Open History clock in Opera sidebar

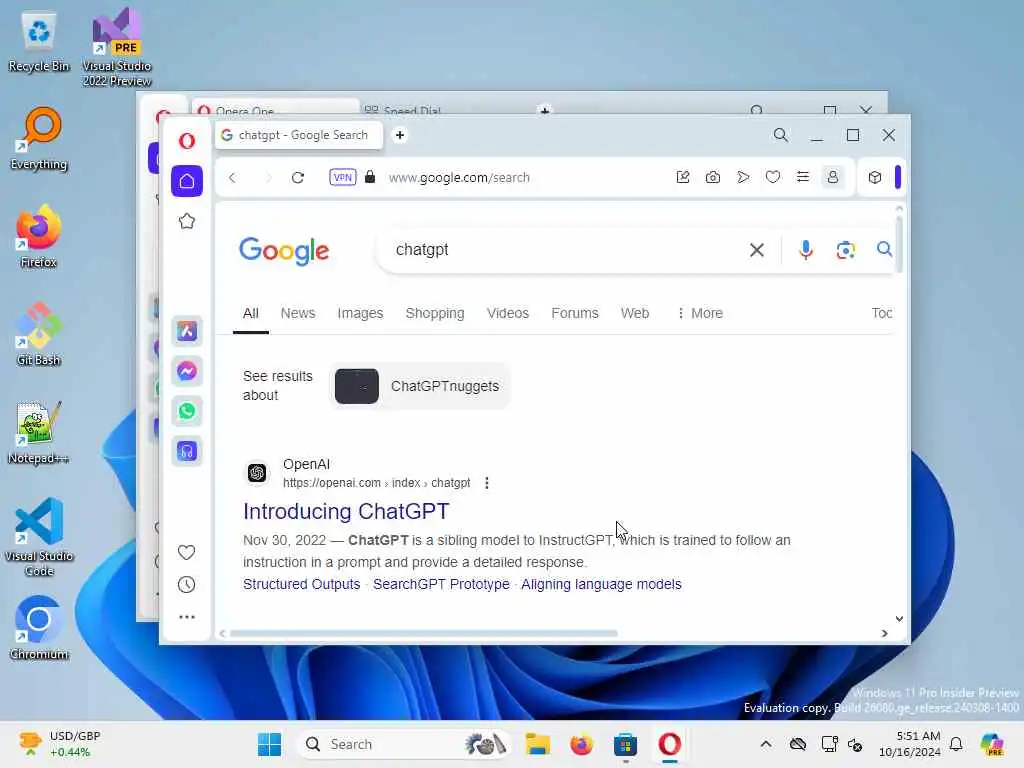187,584
